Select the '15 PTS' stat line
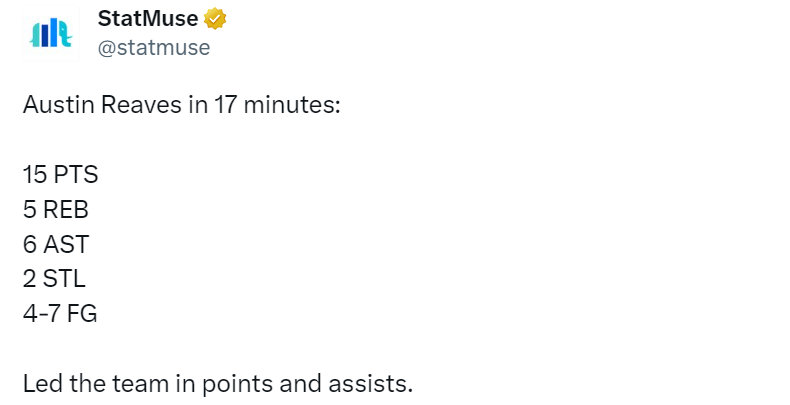 [x=60, y=174]
